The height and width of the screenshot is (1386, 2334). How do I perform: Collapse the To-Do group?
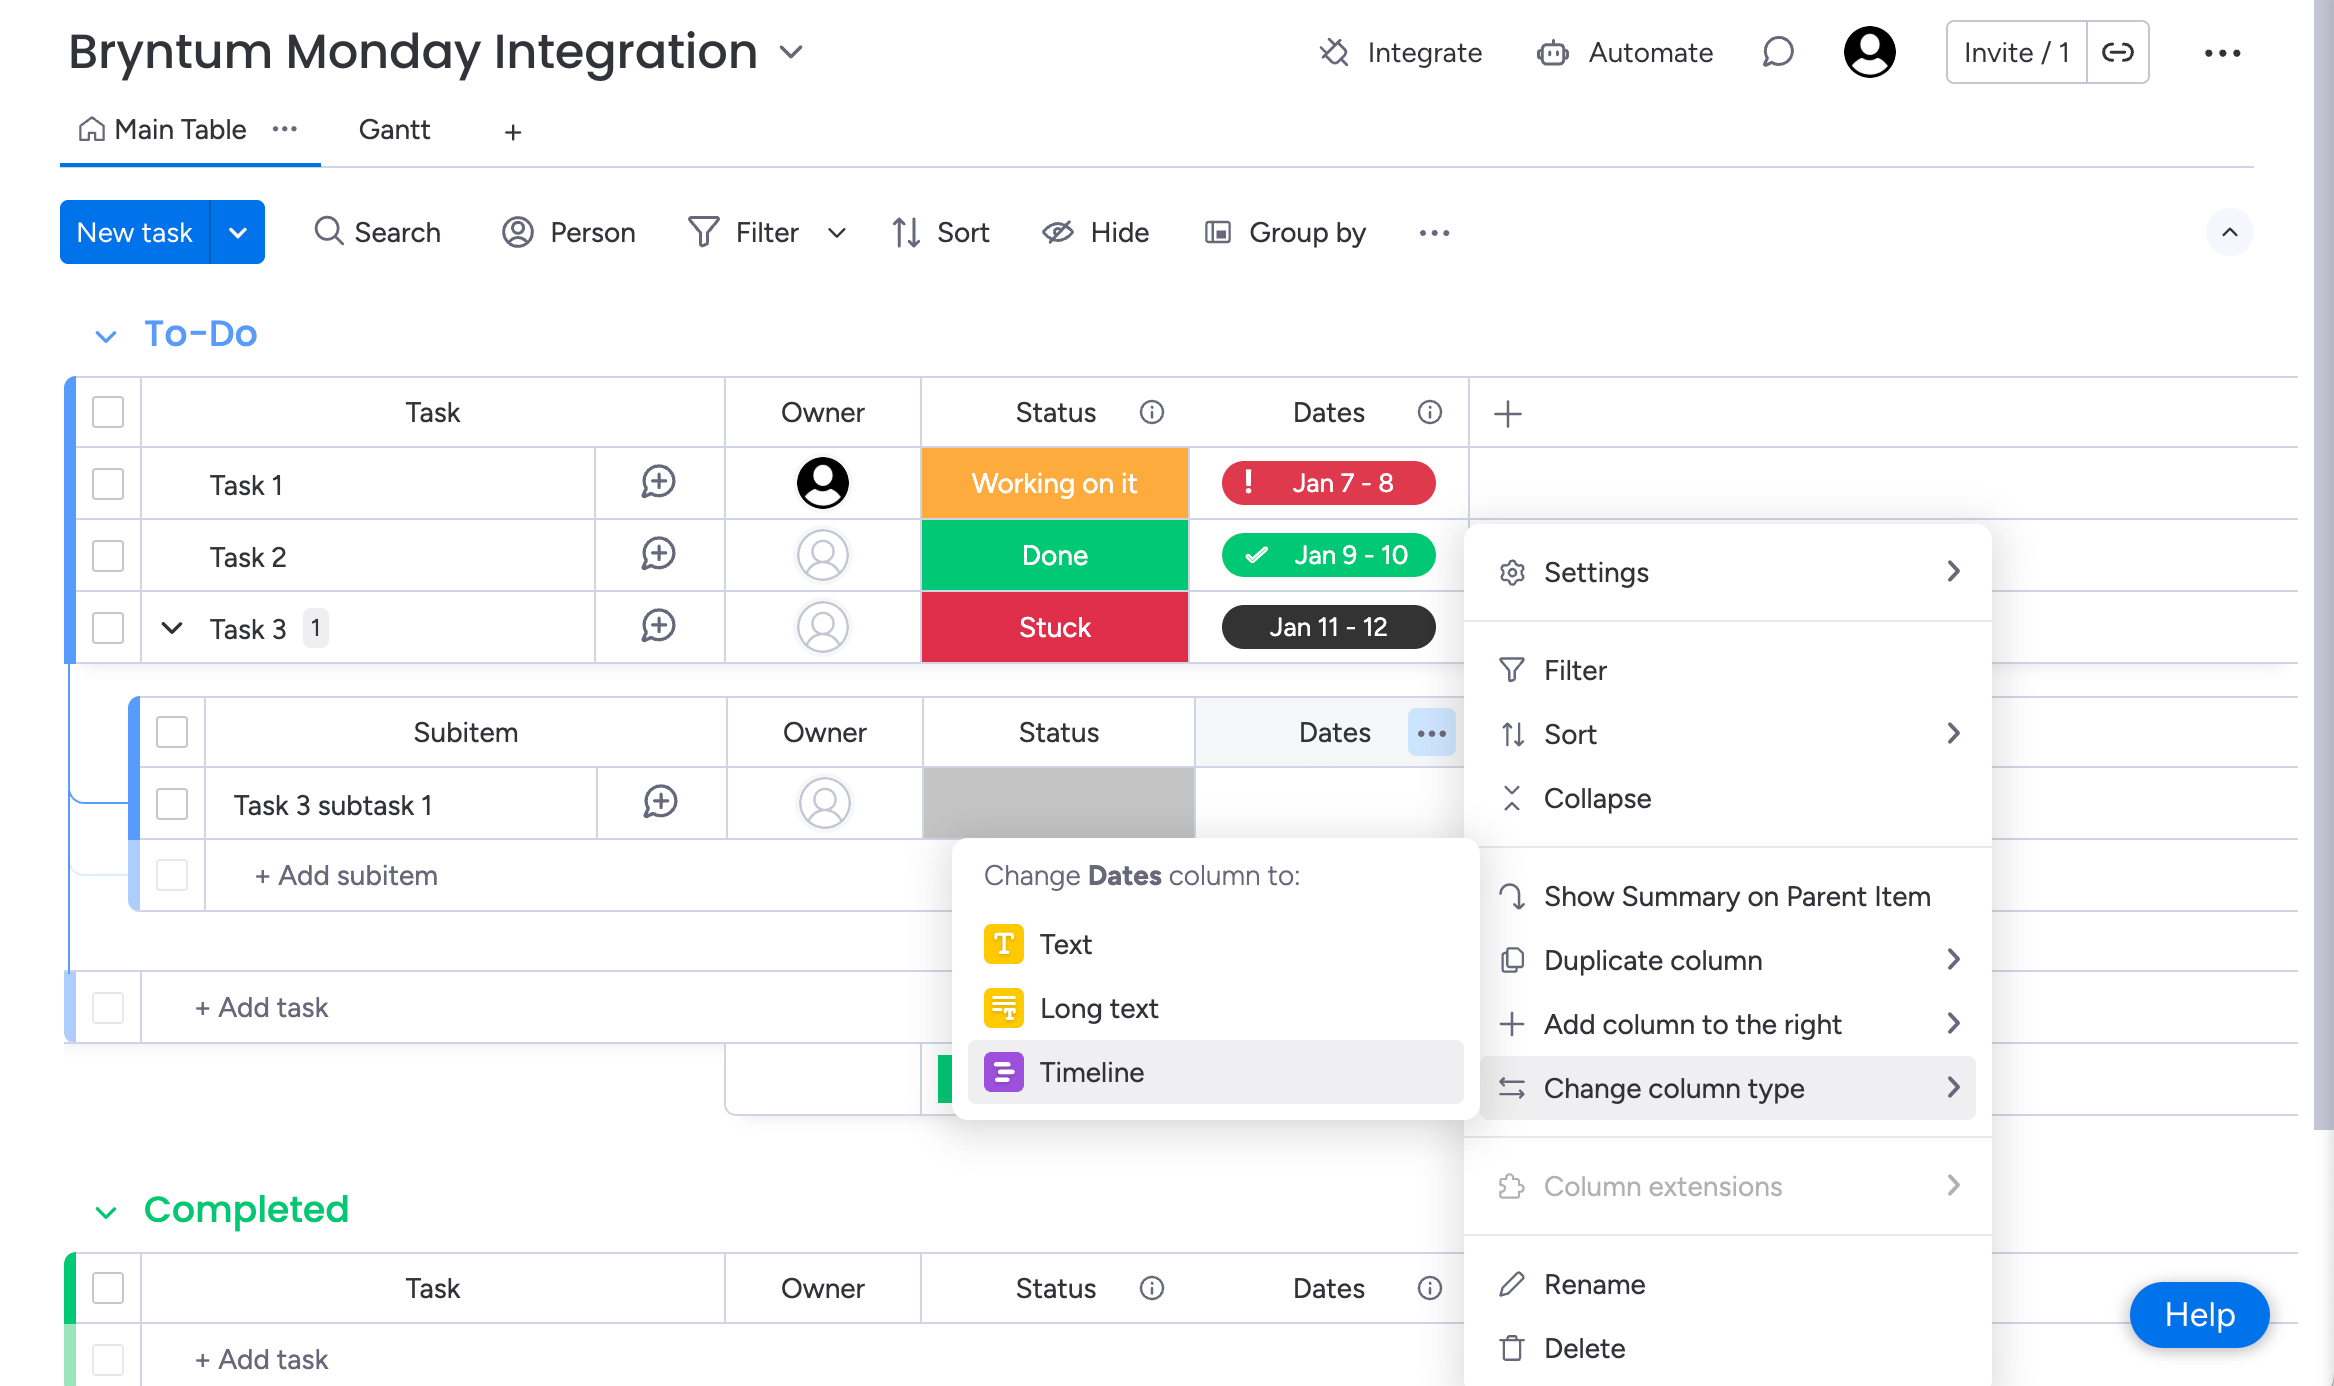(106, 336)
